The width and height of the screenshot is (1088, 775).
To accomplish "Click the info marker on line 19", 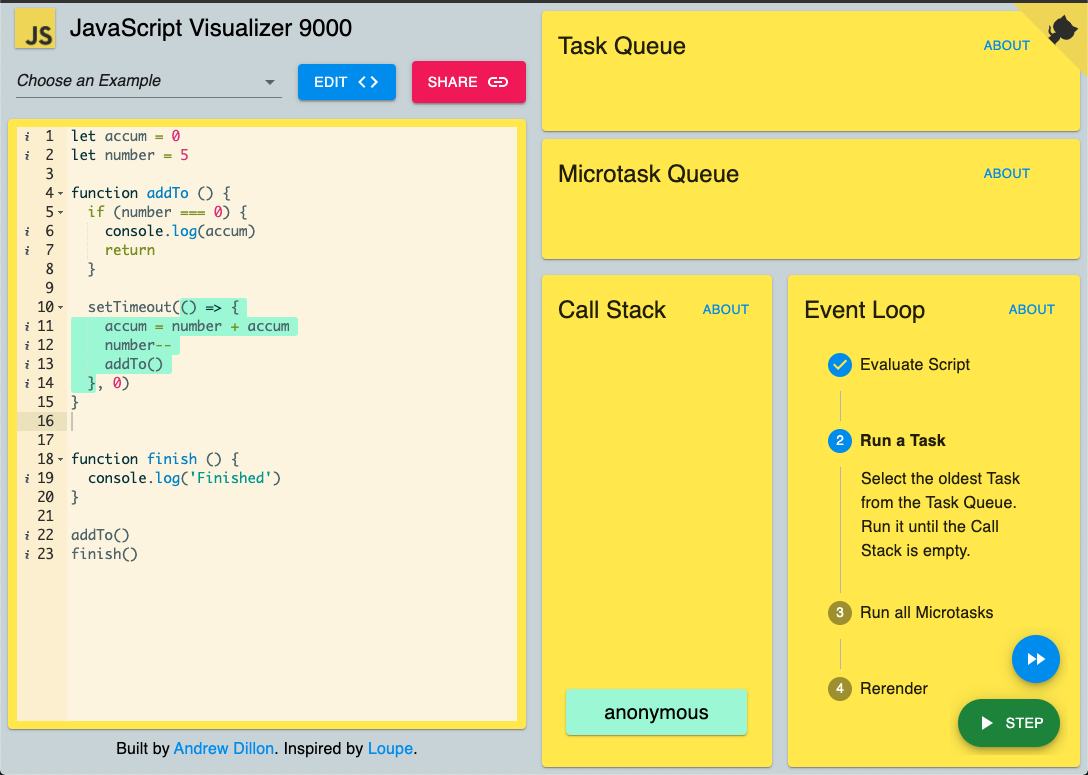I will 27,478.
